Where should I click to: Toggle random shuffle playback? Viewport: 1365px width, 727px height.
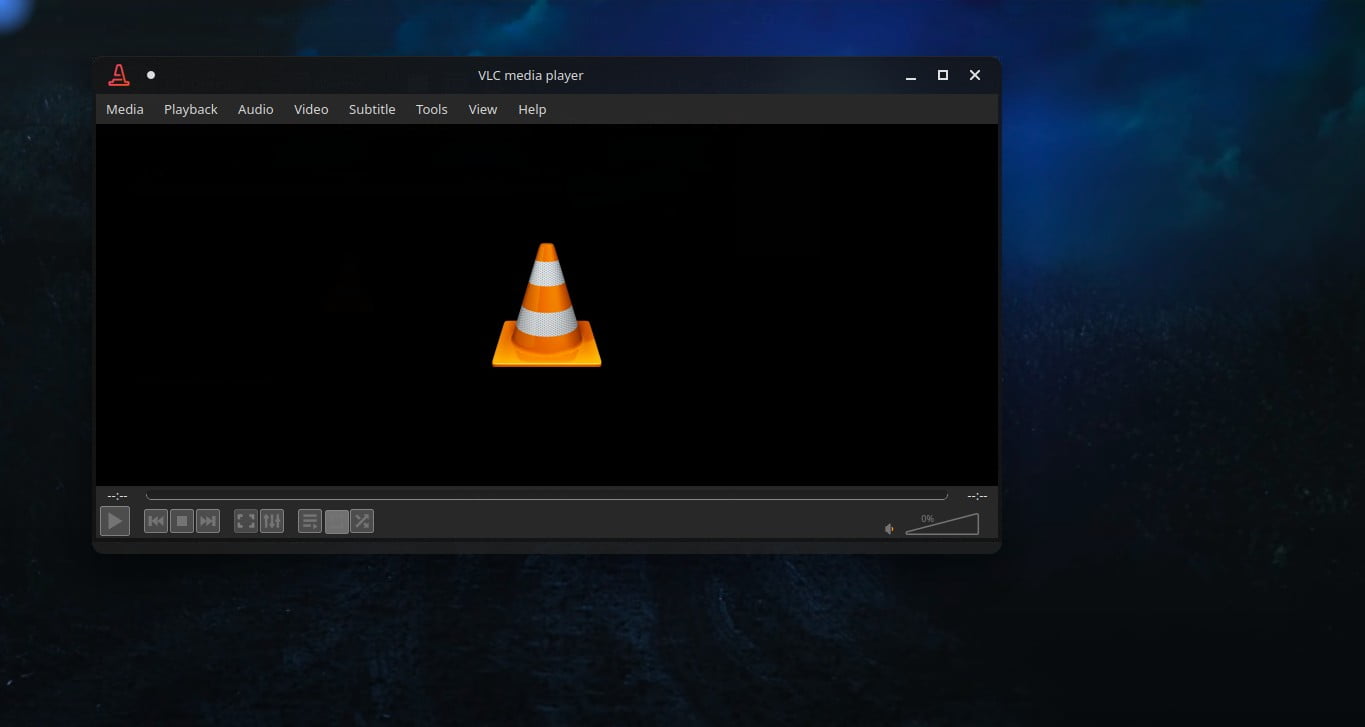coord(362,521)
